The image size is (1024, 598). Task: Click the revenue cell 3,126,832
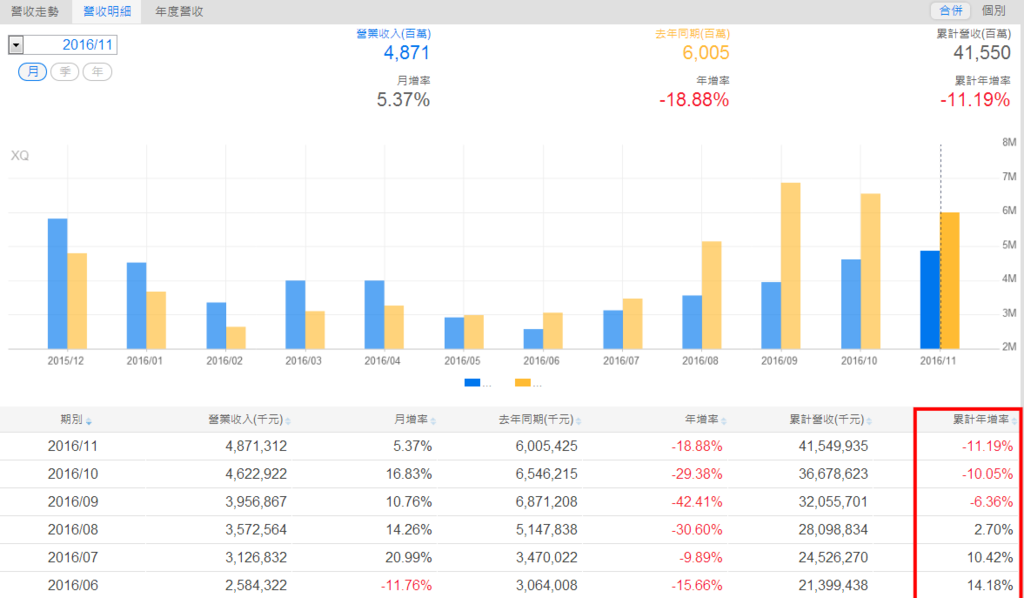tap(256, 558)
